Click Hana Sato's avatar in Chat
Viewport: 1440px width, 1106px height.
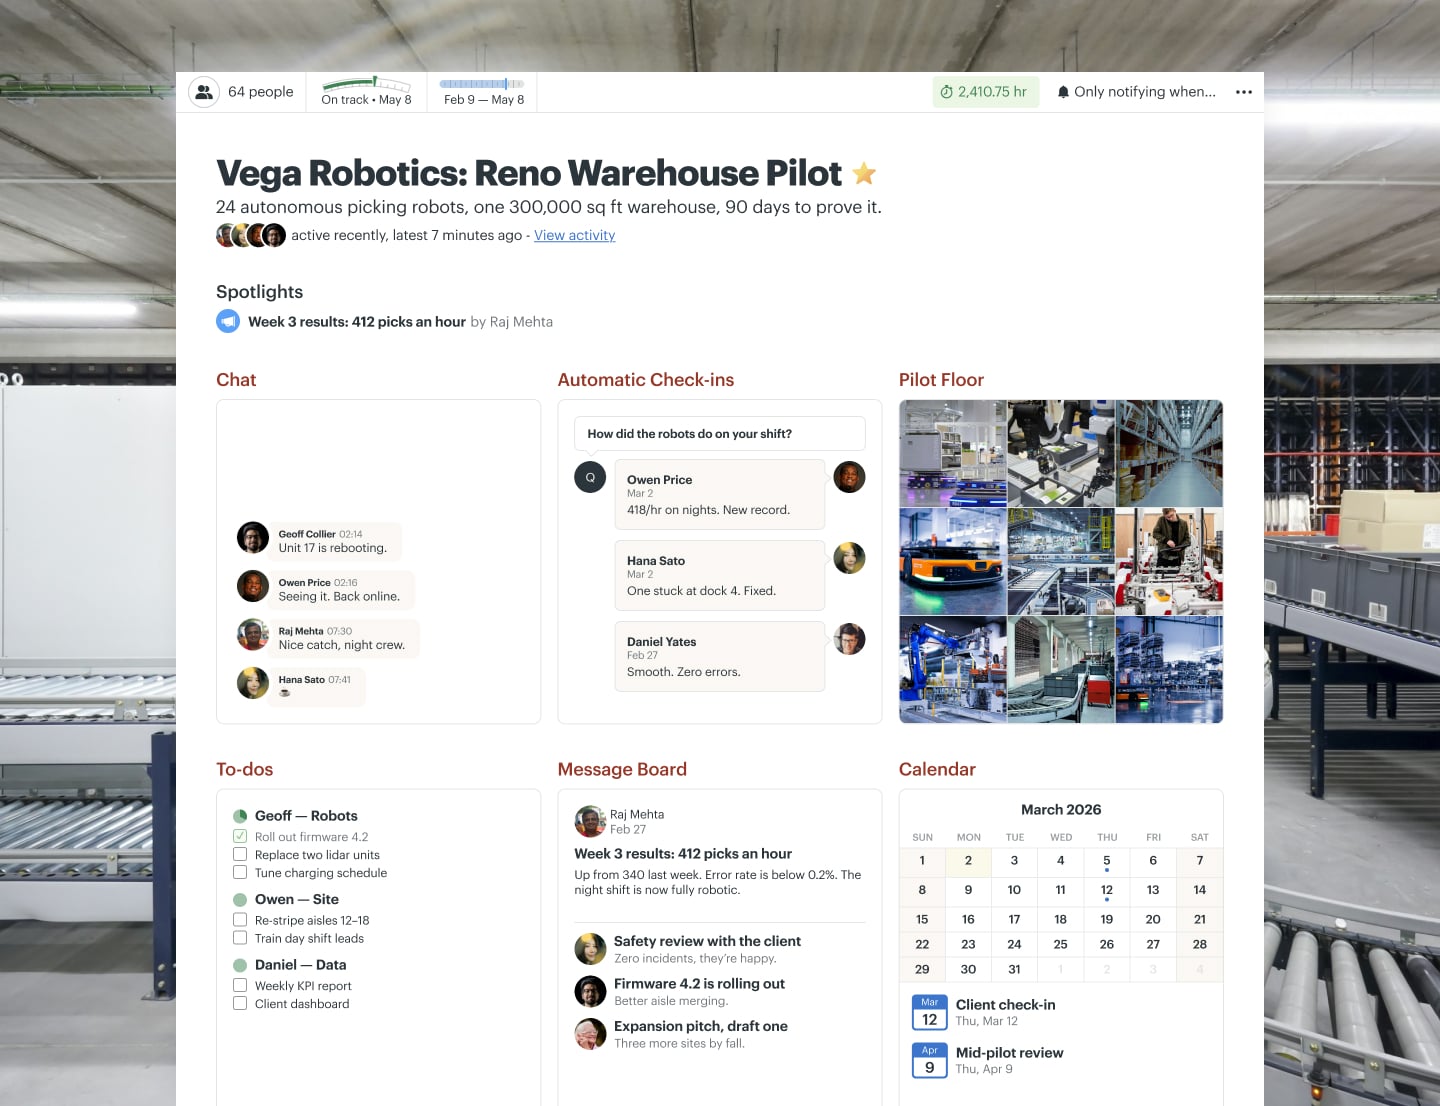253,683
